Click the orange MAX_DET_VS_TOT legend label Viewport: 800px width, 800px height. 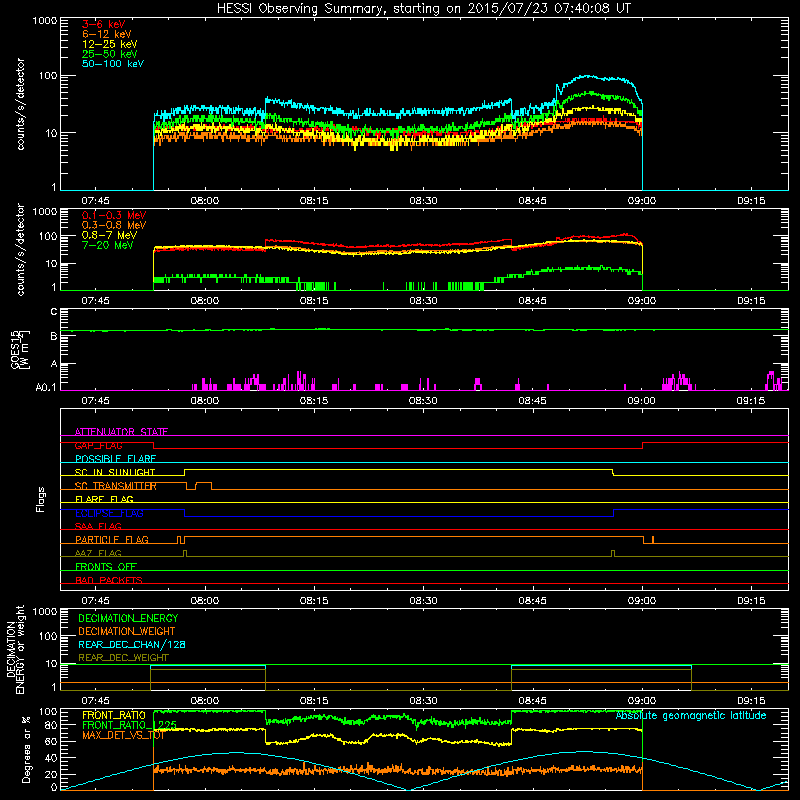(x=123, y=735)
